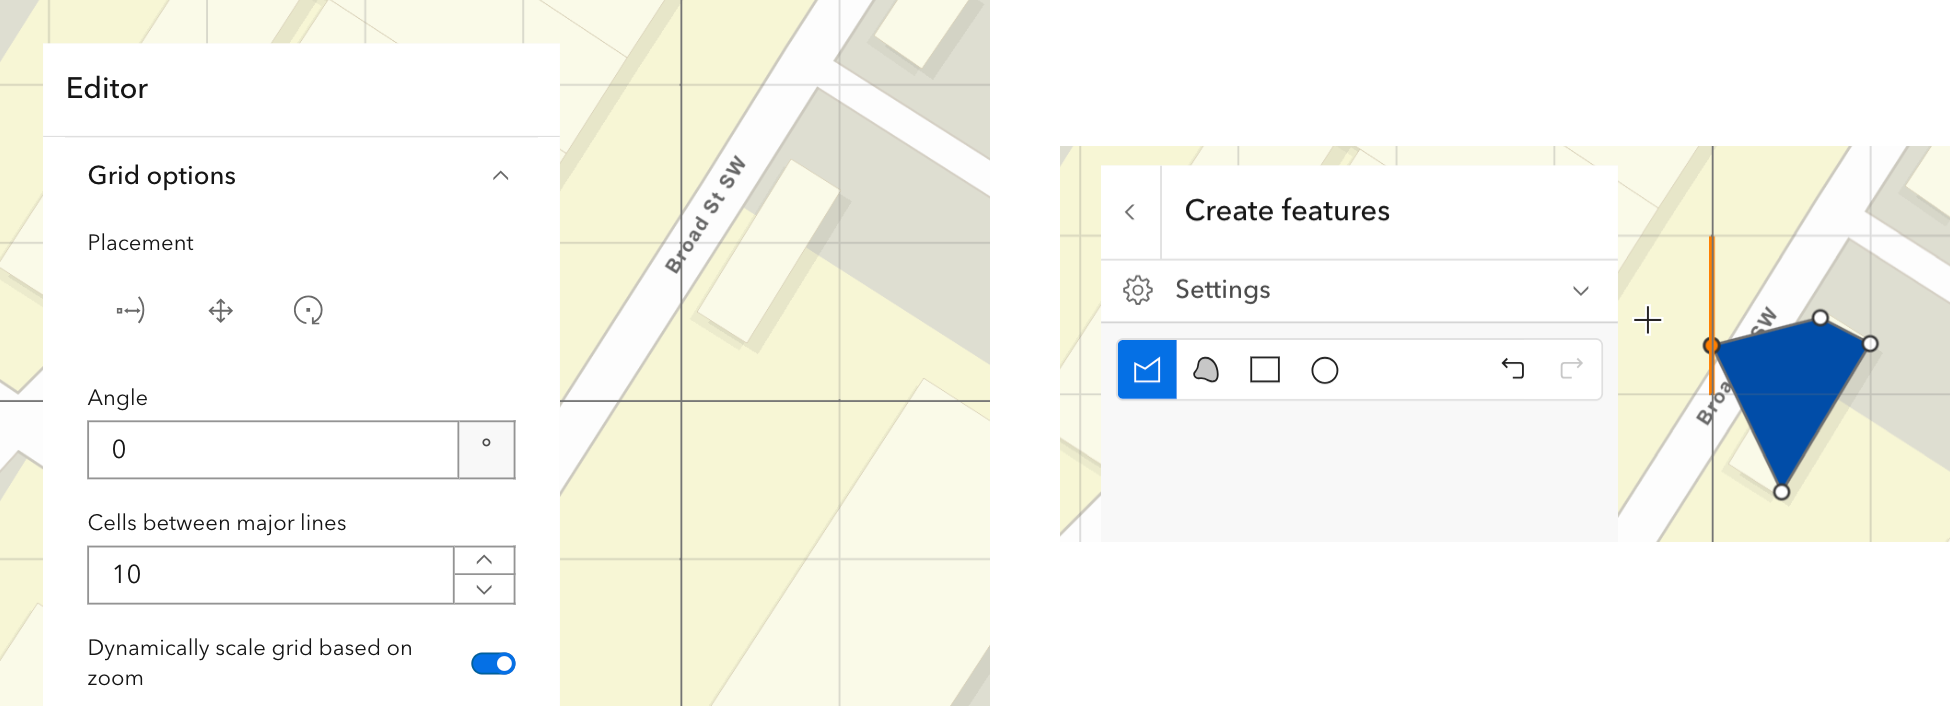Screen dimensions: 1950x706
Task: Select the Rectangle drawing tool
Action: tap(1265, 369)
